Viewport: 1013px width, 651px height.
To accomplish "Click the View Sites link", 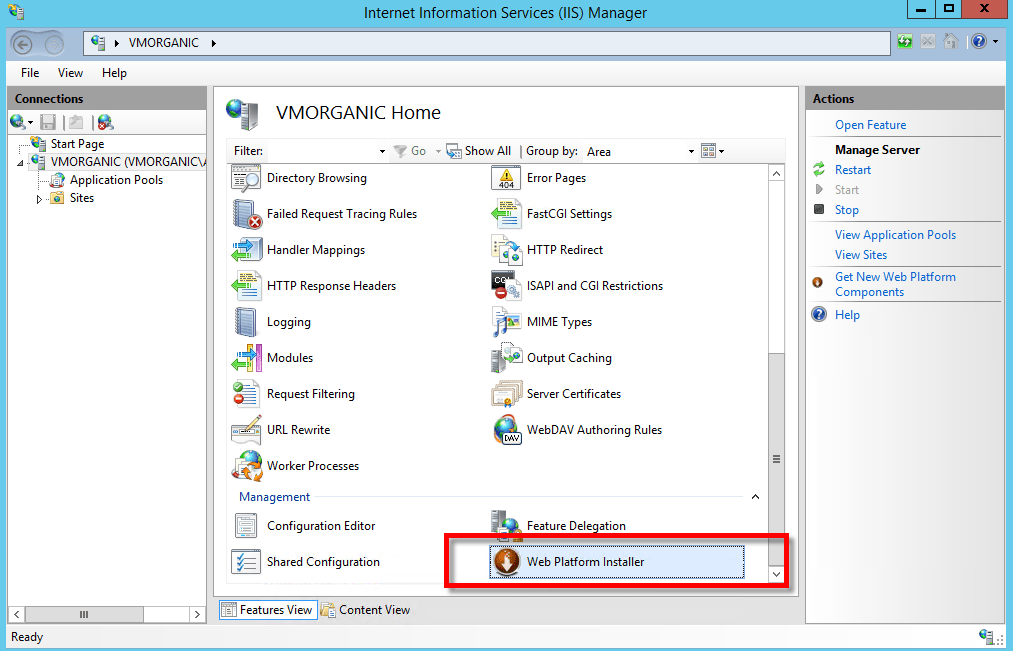I will [861, 255].
